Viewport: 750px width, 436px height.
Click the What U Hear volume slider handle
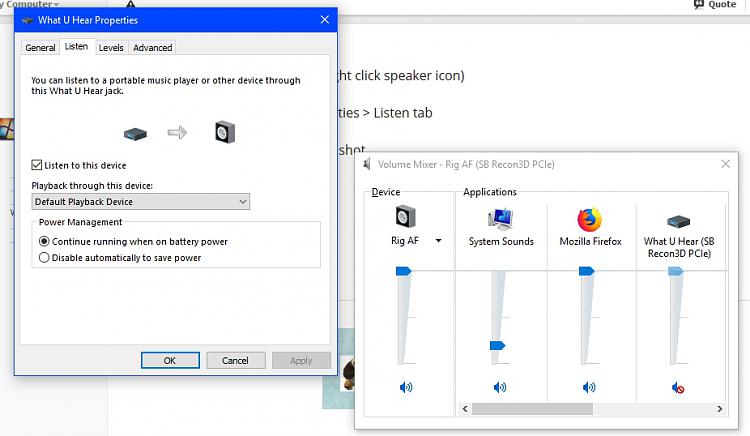675,272
